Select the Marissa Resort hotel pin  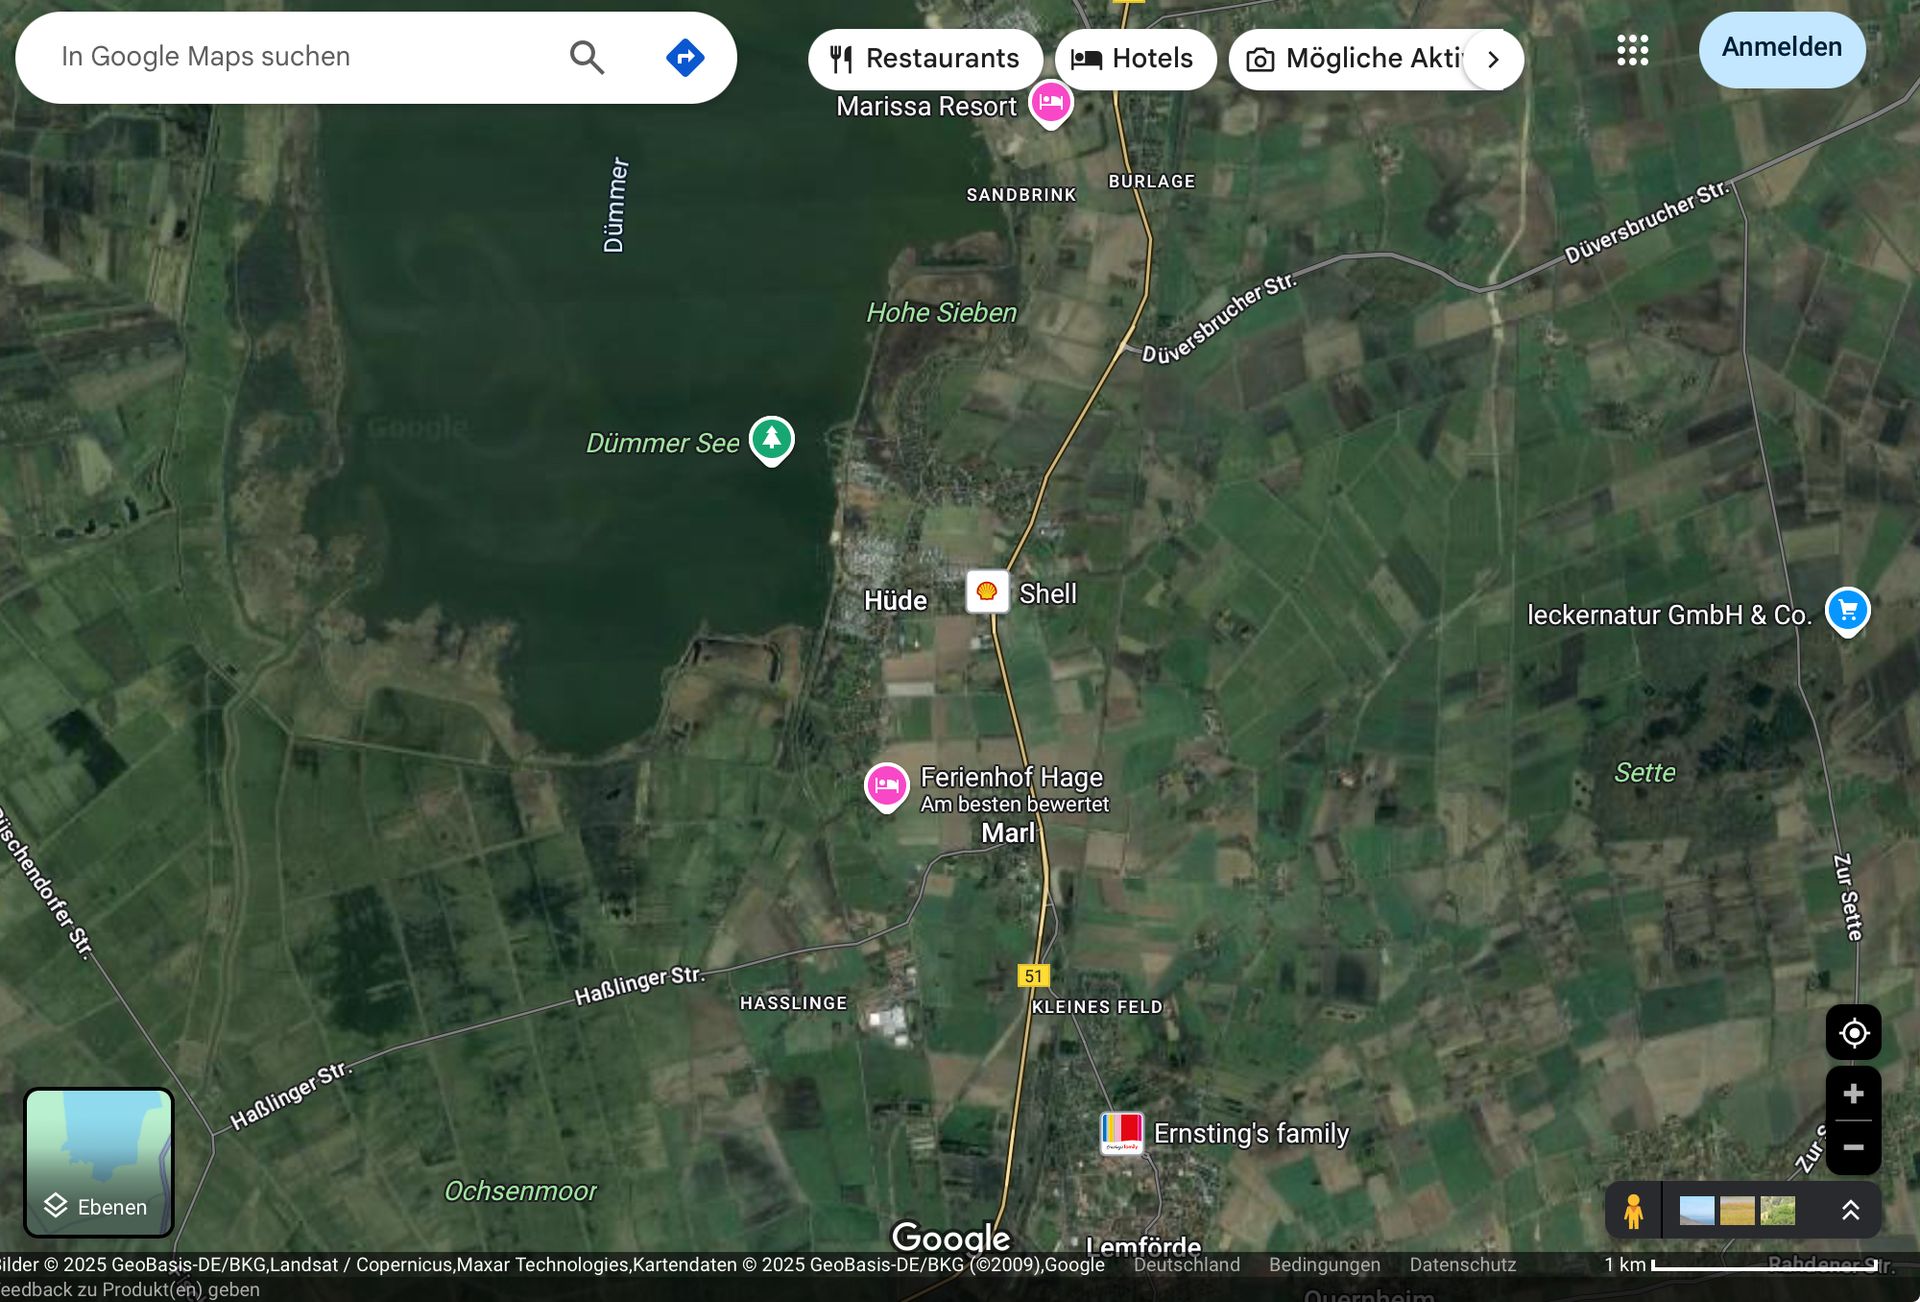1051,102
